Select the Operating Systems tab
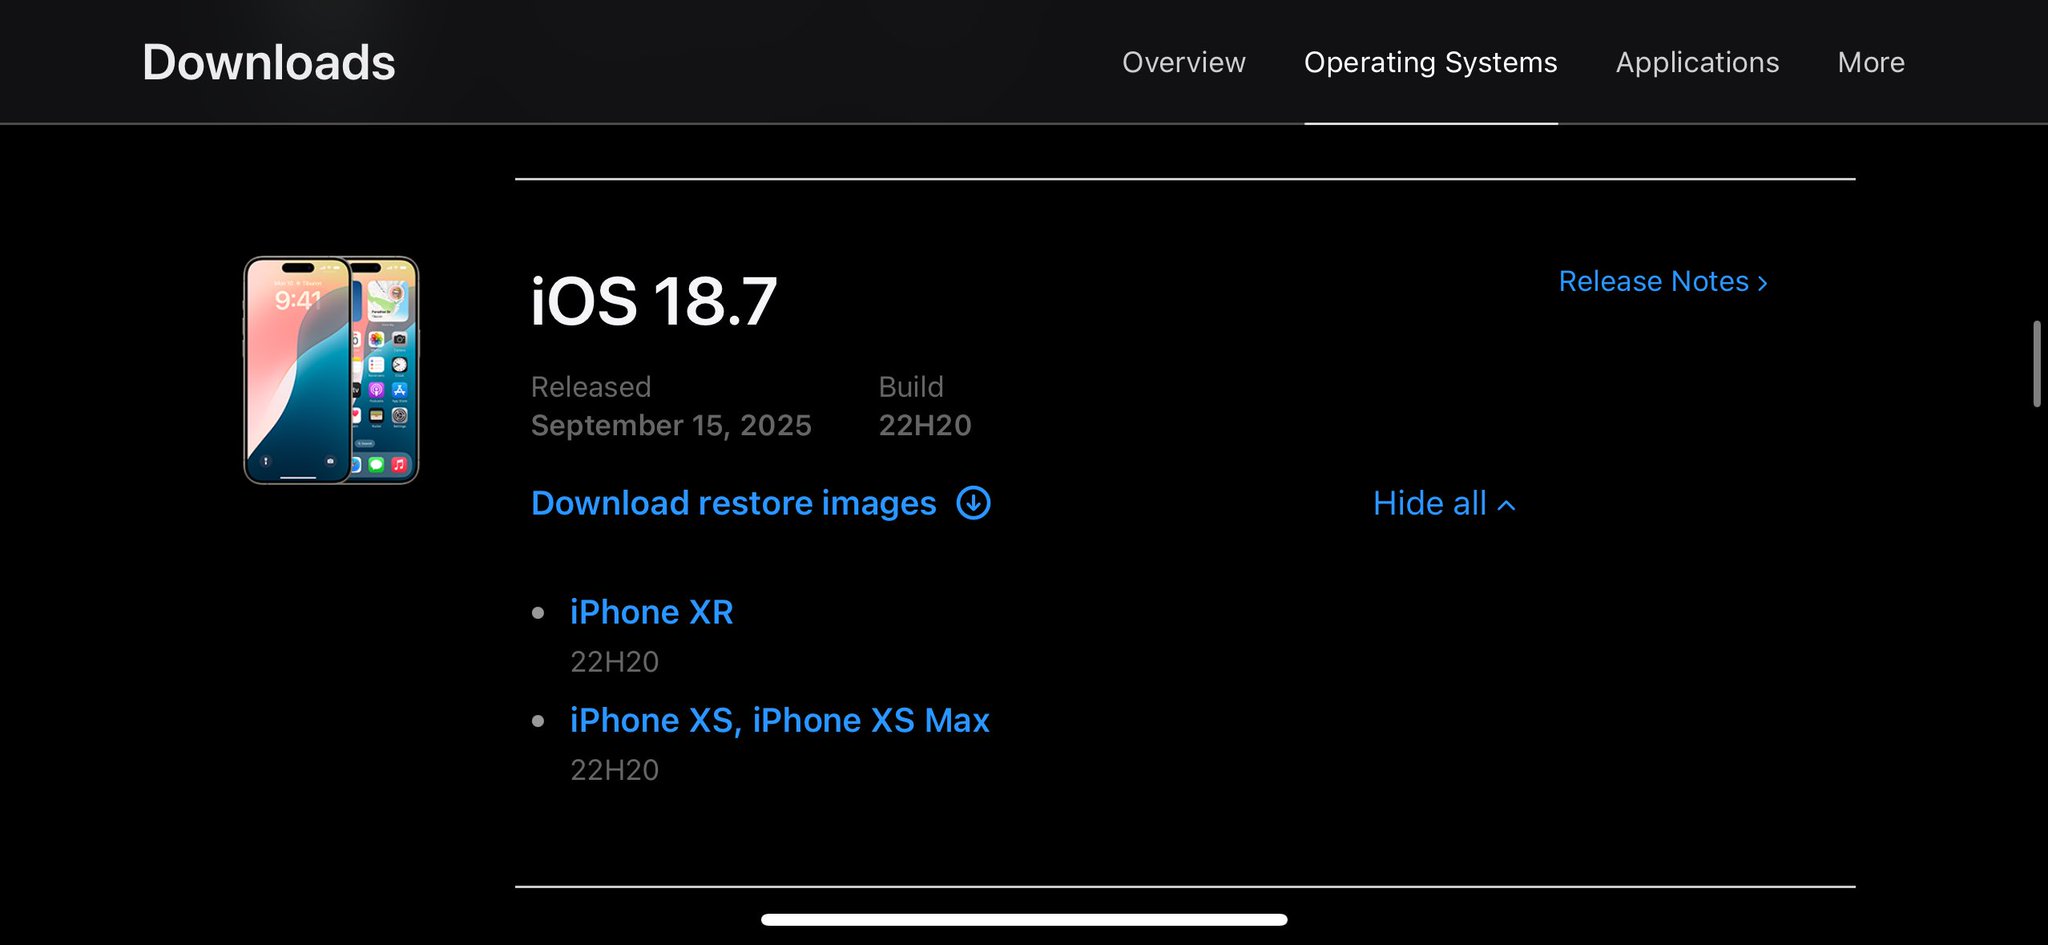Viewport: 2048px width, 945px height. [1430, 62]
